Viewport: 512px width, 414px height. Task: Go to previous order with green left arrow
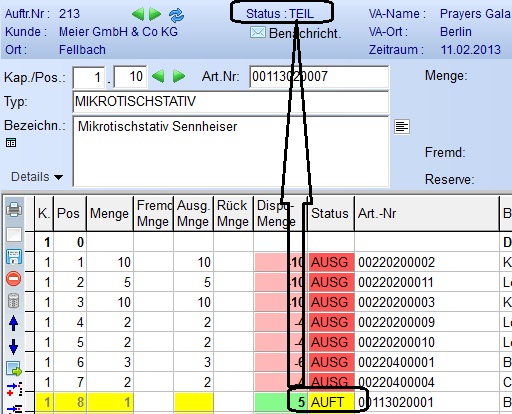point(138,14)
